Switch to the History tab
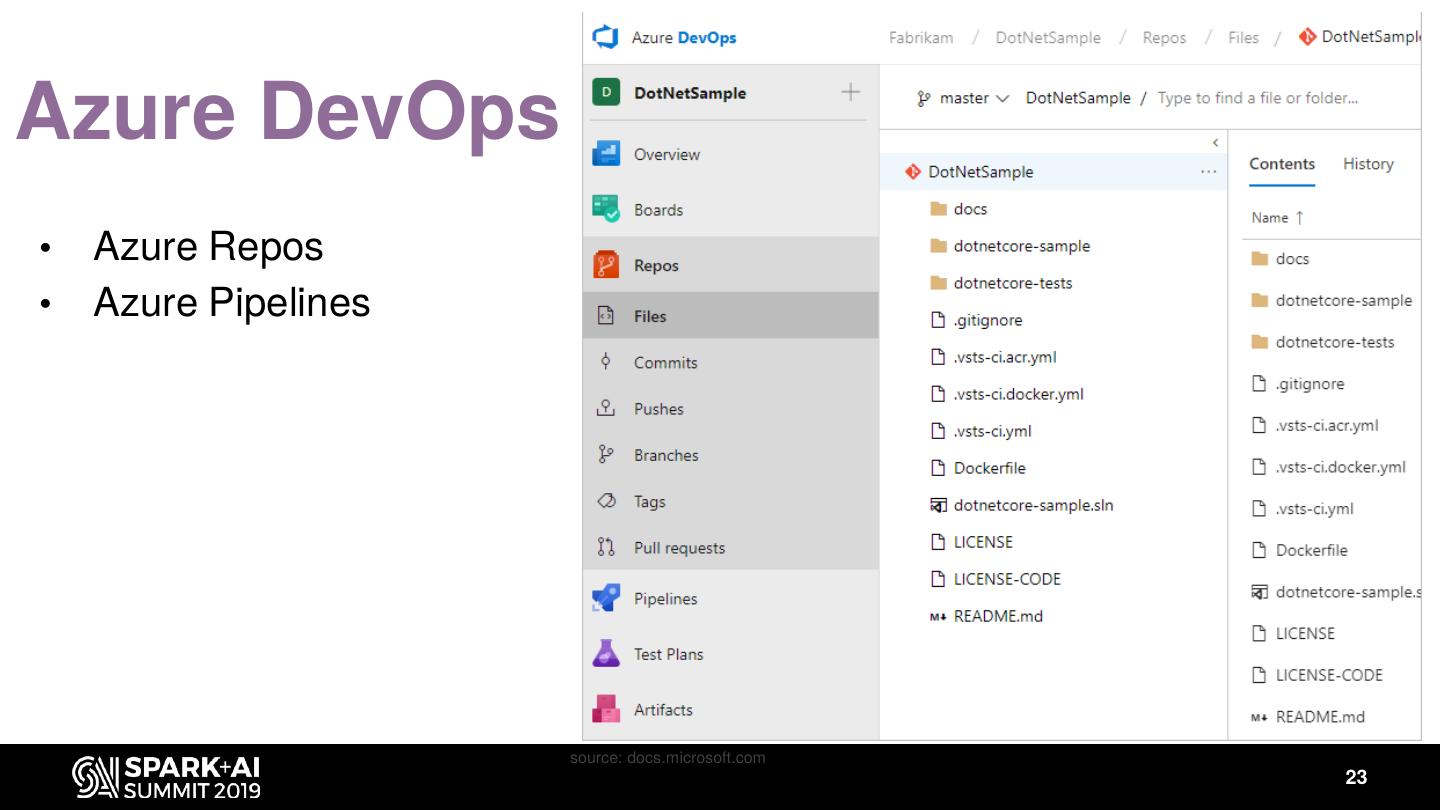The width and height of the screenshot is (1440, 810). point(1367,164)
